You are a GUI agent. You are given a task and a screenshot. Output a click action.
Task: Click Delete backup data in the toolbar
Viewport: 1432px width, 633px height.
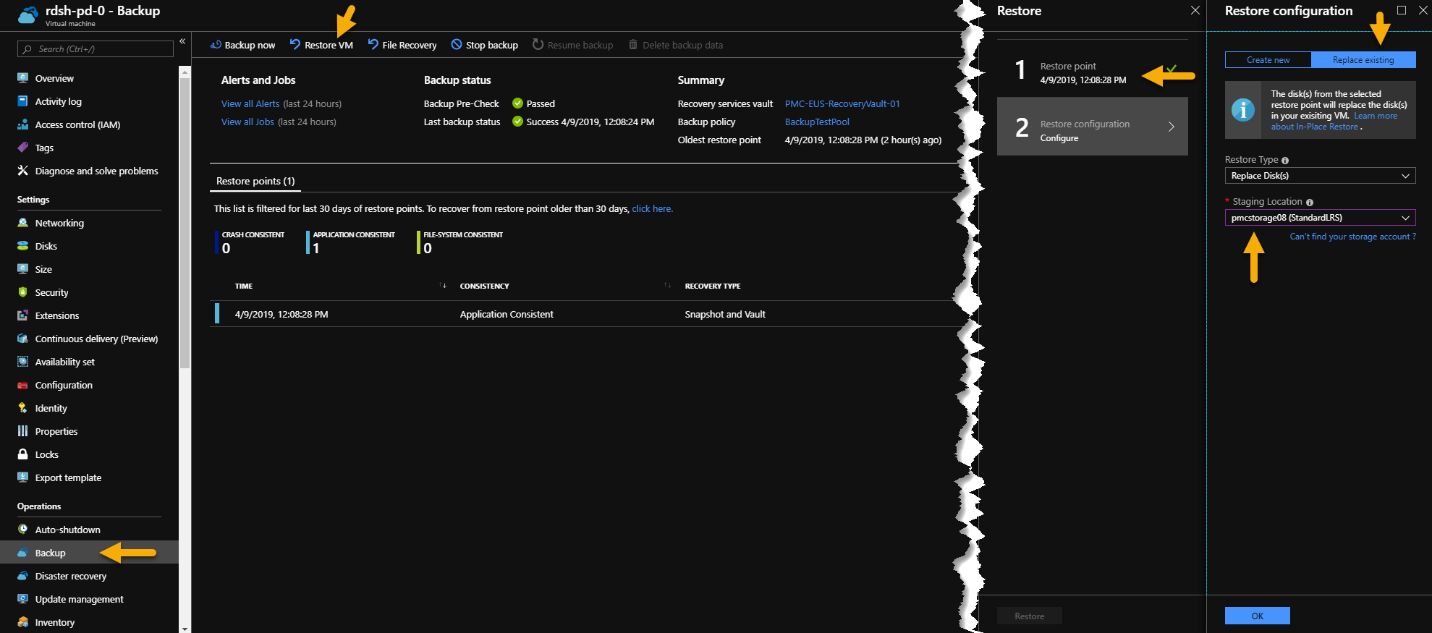(675, 45)
